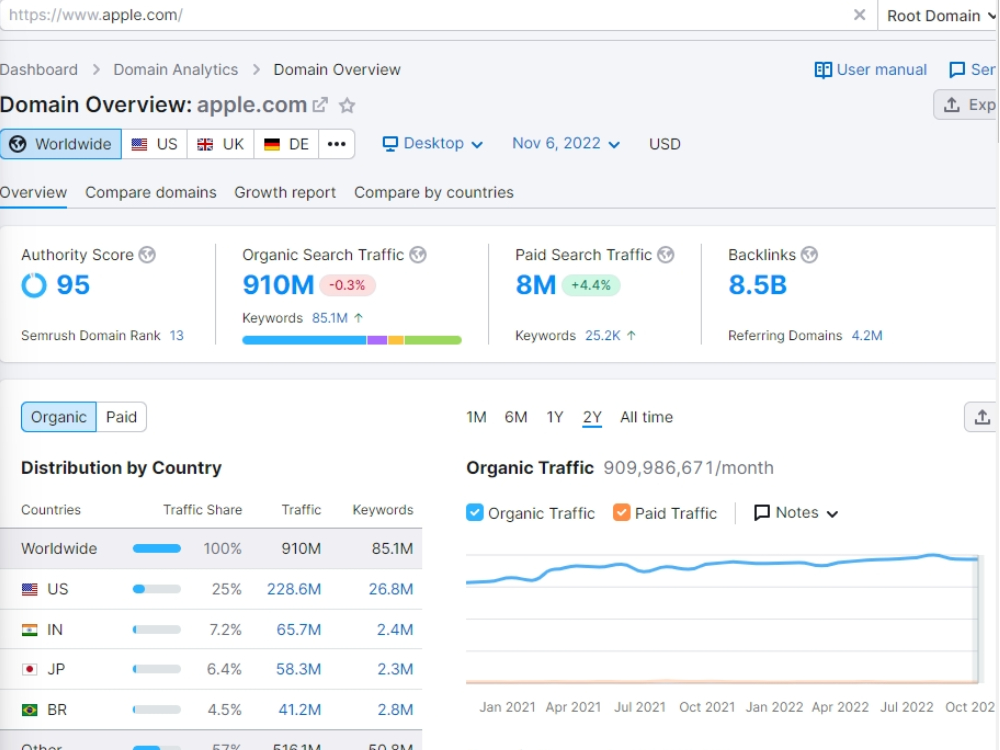Click the US traffic share bar
Image resolution: width=1000 pixels, height=750 pixels.
157,589
